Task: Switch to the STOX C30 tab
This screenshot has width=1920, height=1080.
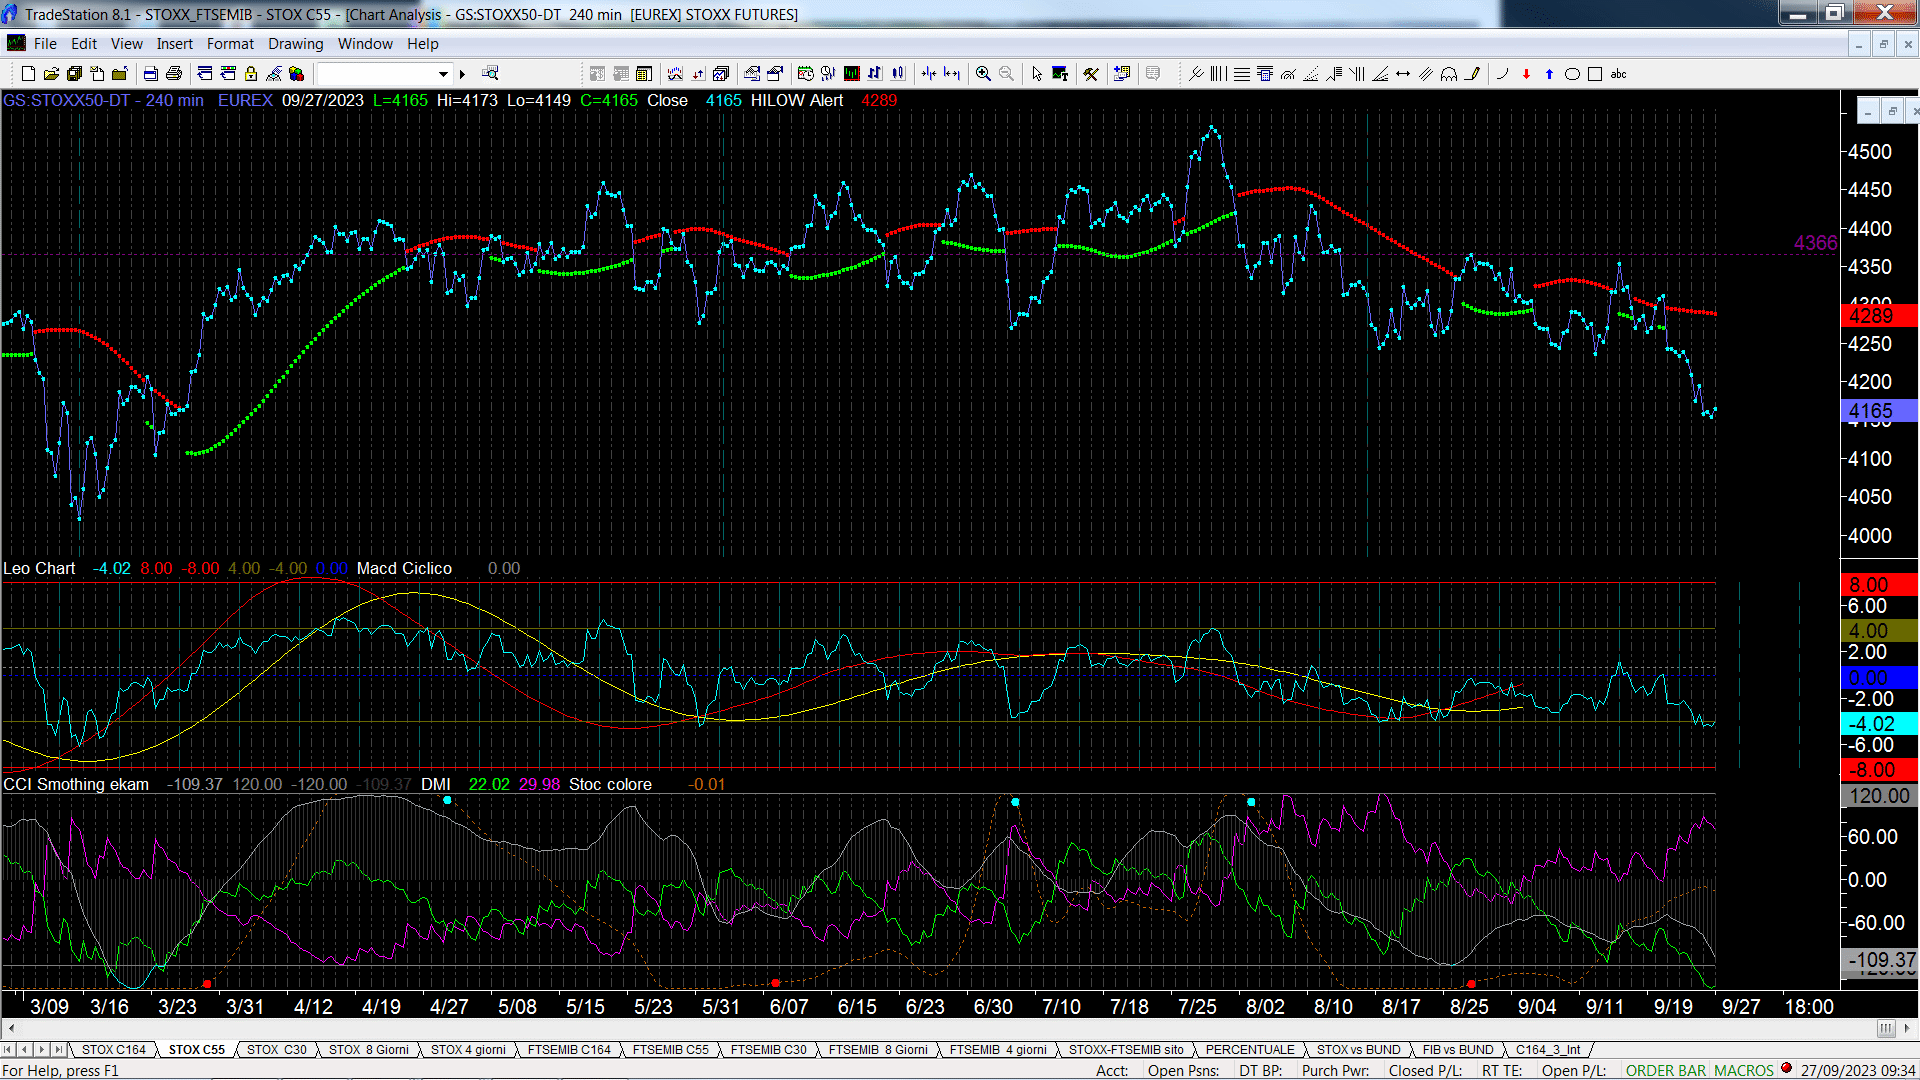Action: click(276, 1050)
